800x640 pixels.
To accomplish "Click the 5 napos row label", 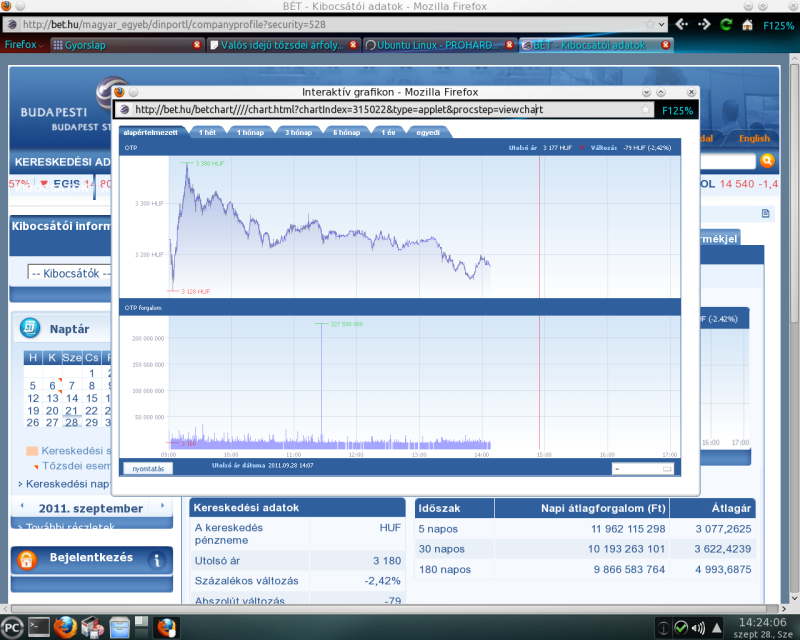I will (x=438, y=529).
